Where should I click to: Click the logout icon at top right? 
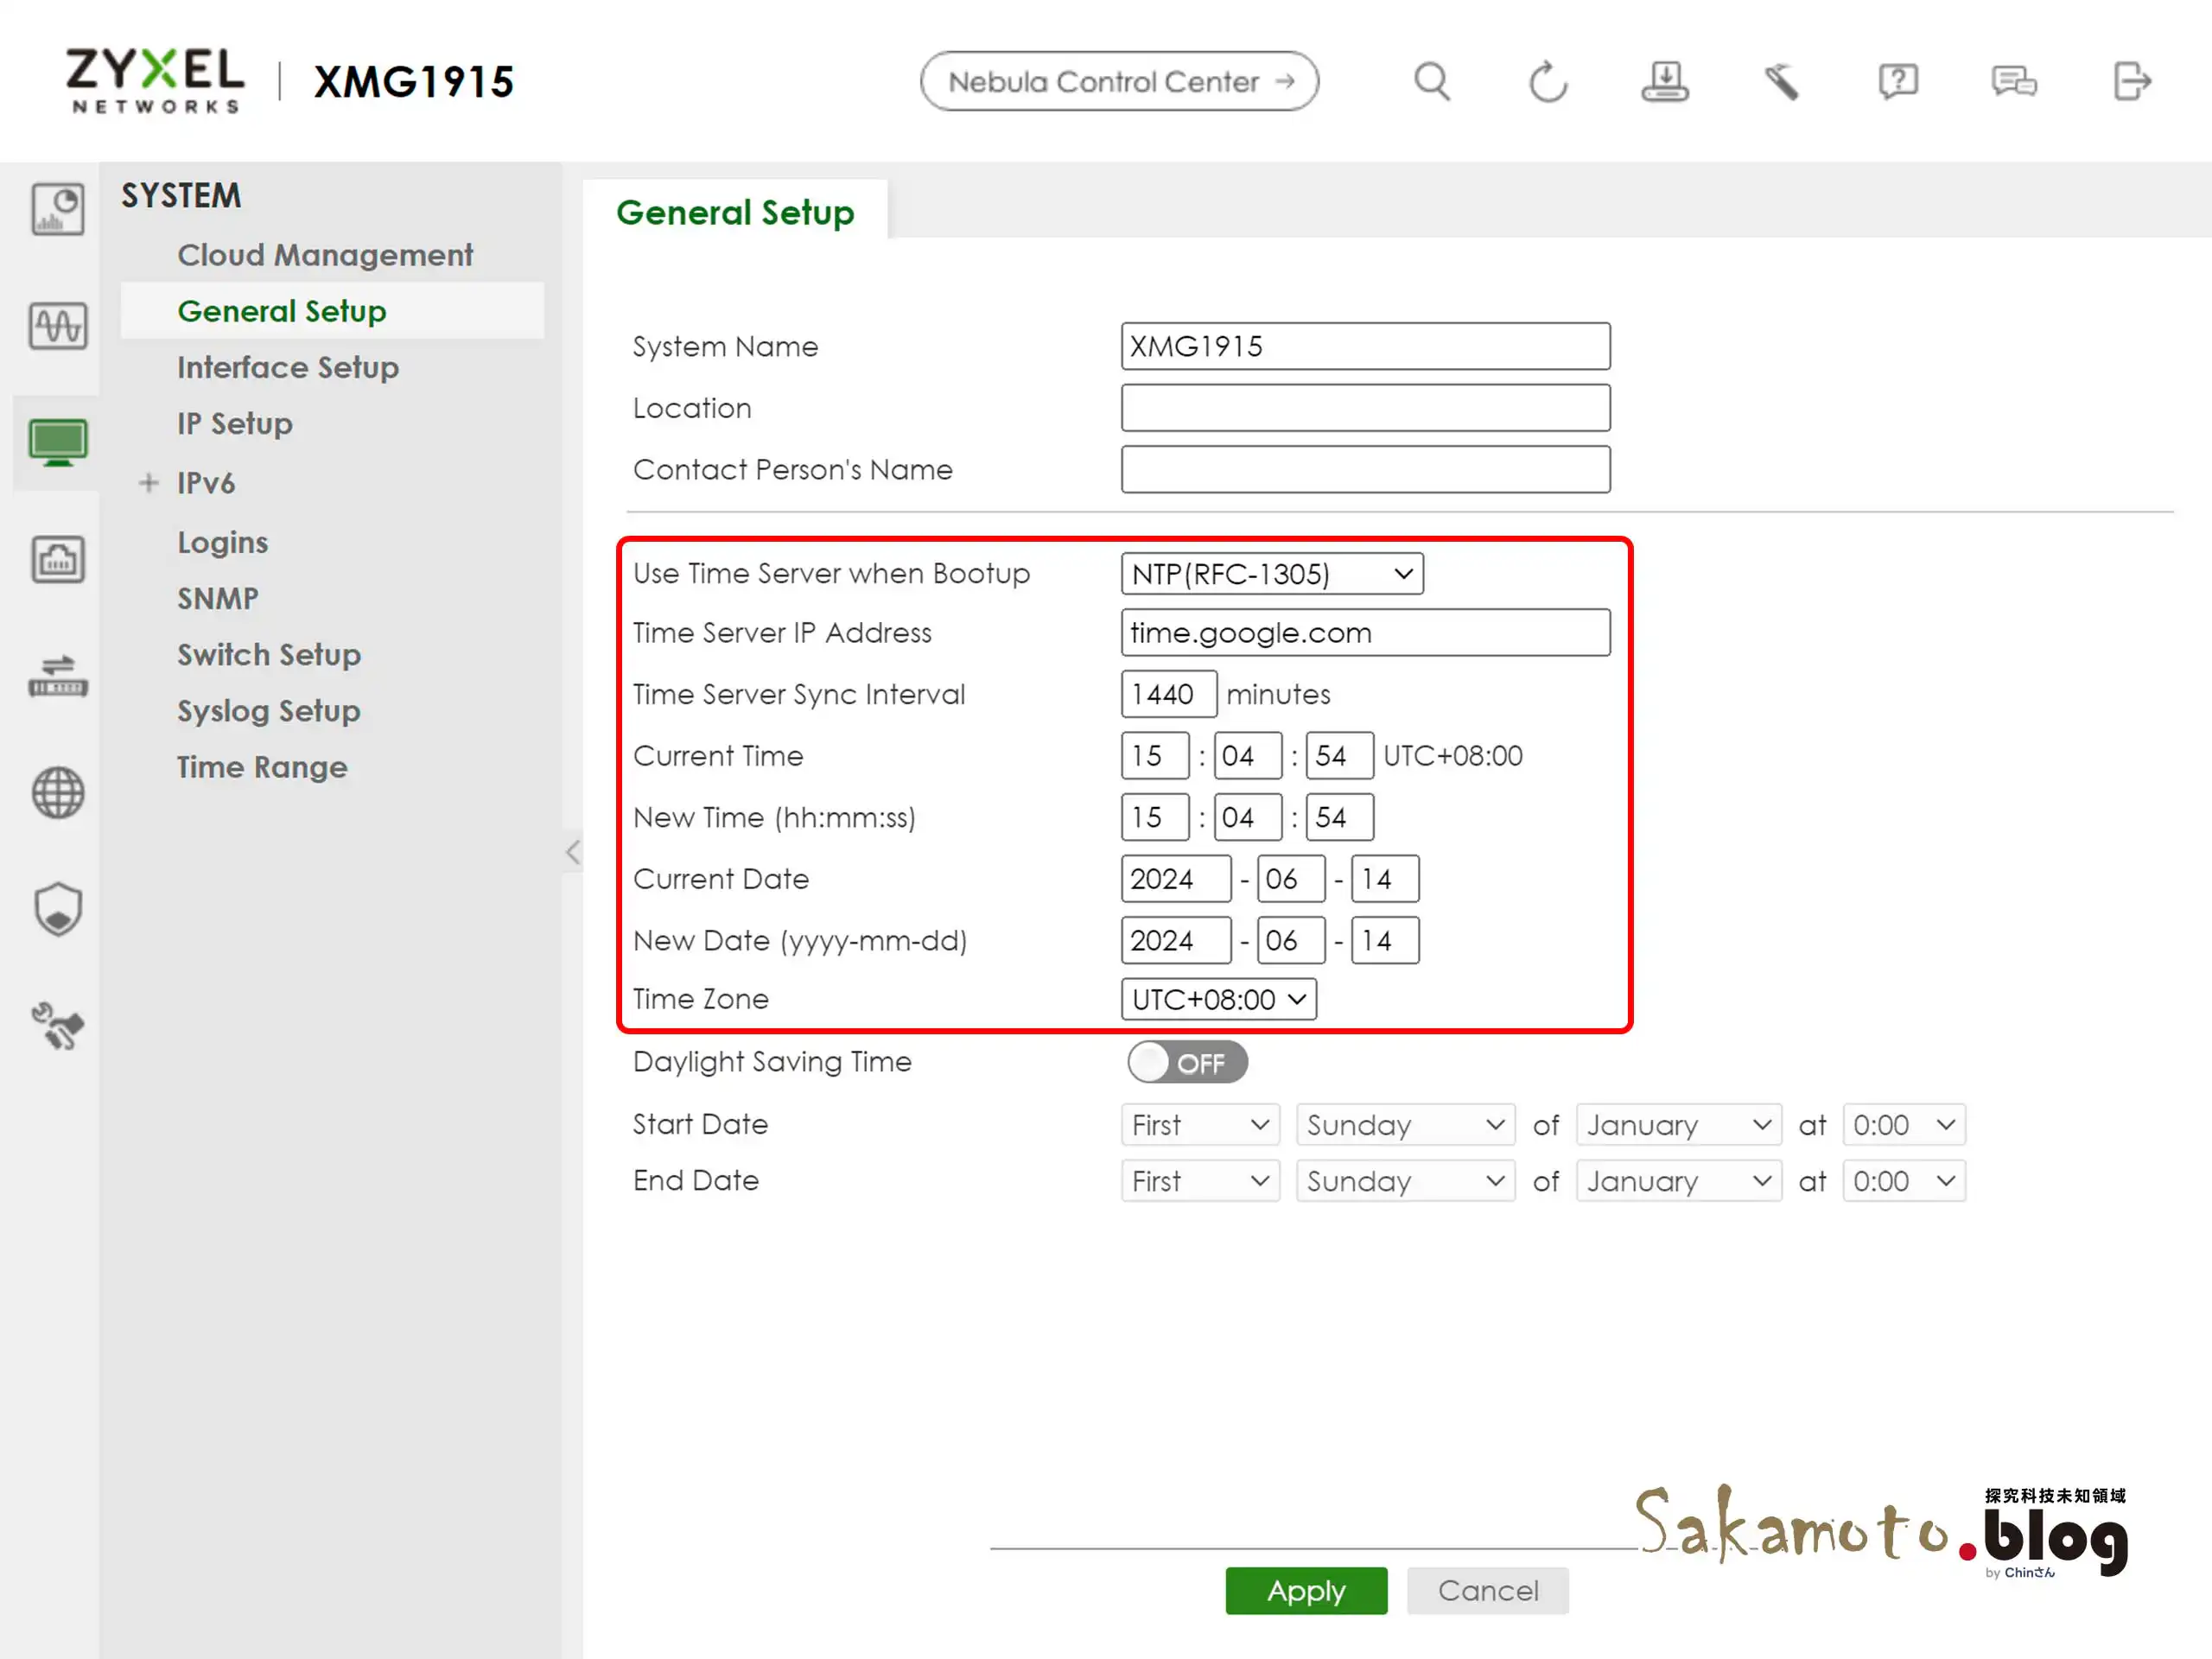click(x=2131, y=82)
